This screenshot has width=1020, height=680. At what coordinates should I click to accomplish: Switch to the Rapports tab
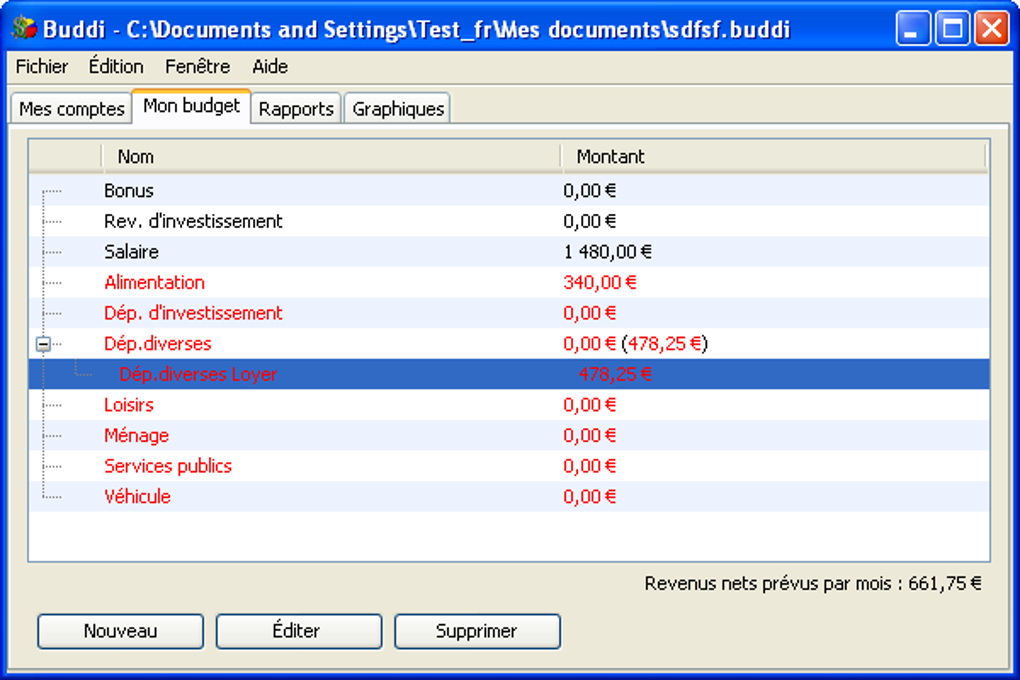296,109
